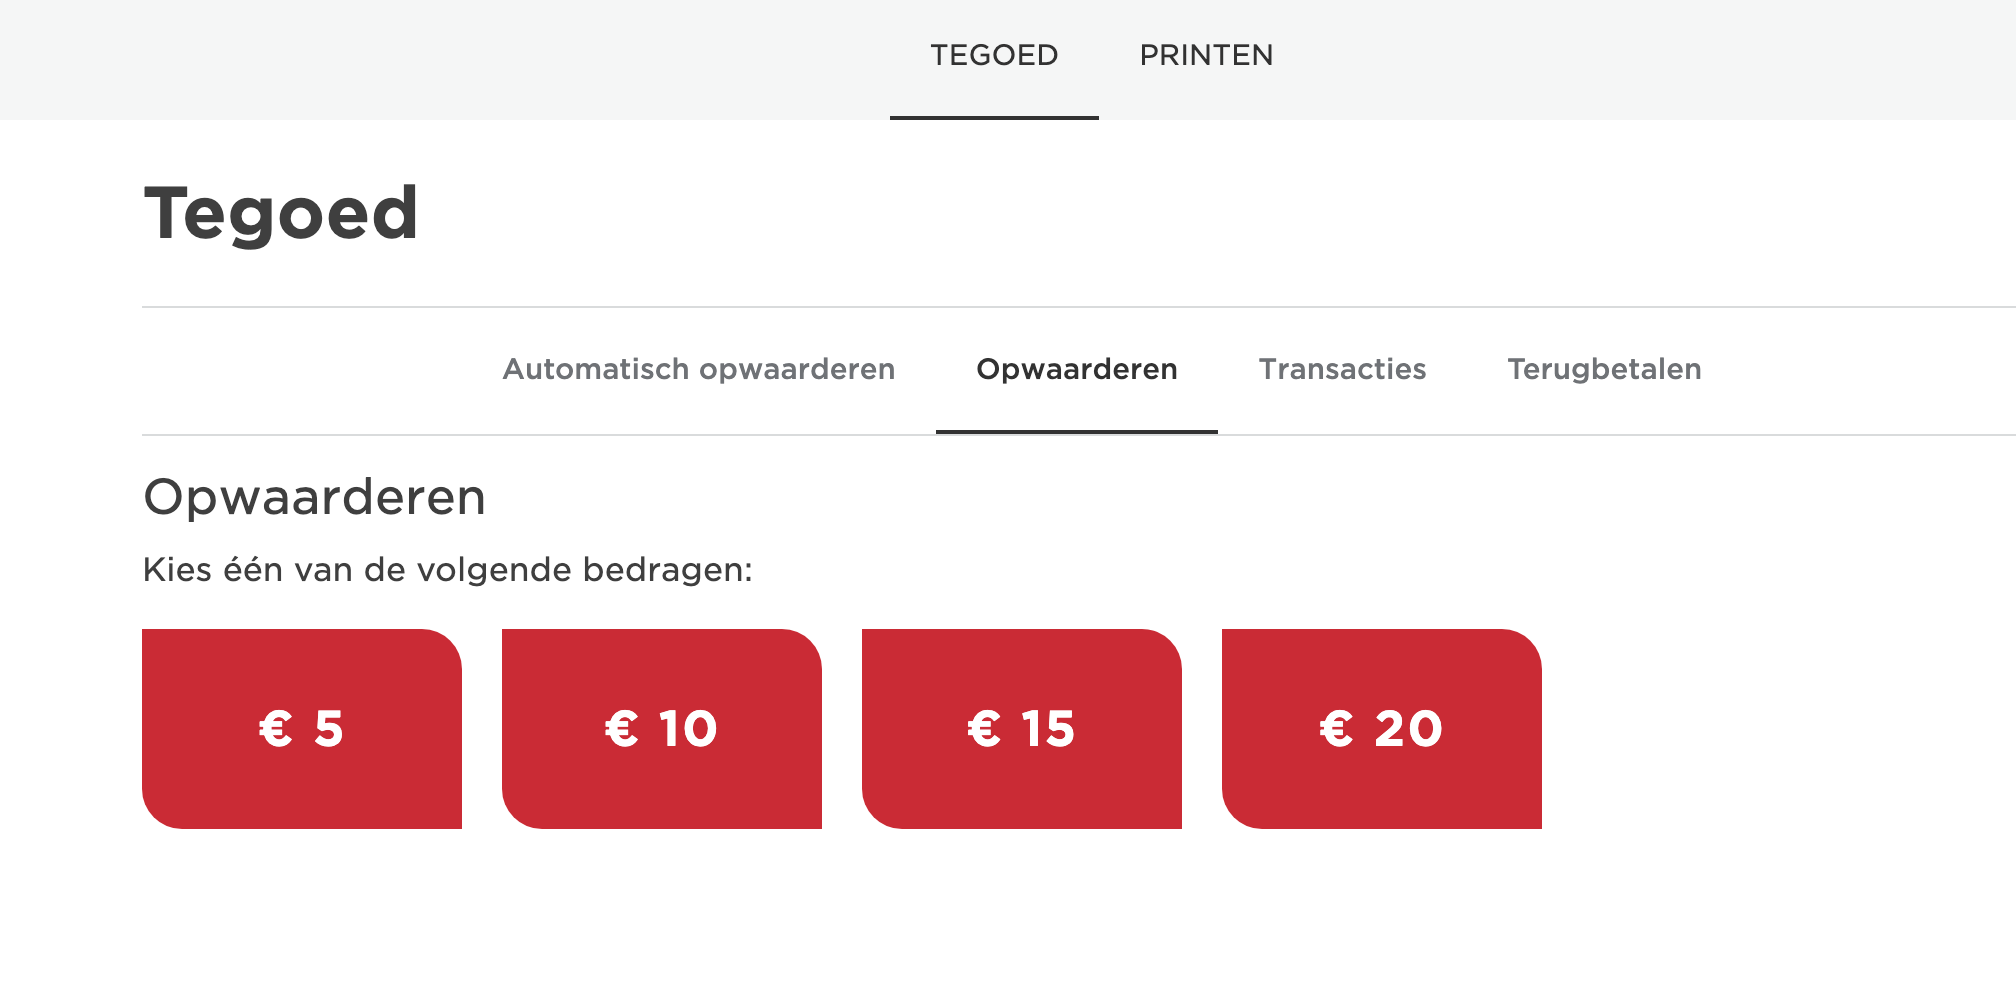Click the Tegoed page heading
The width and height of the screenshot is (2016, 984).
tap(281, 213)
